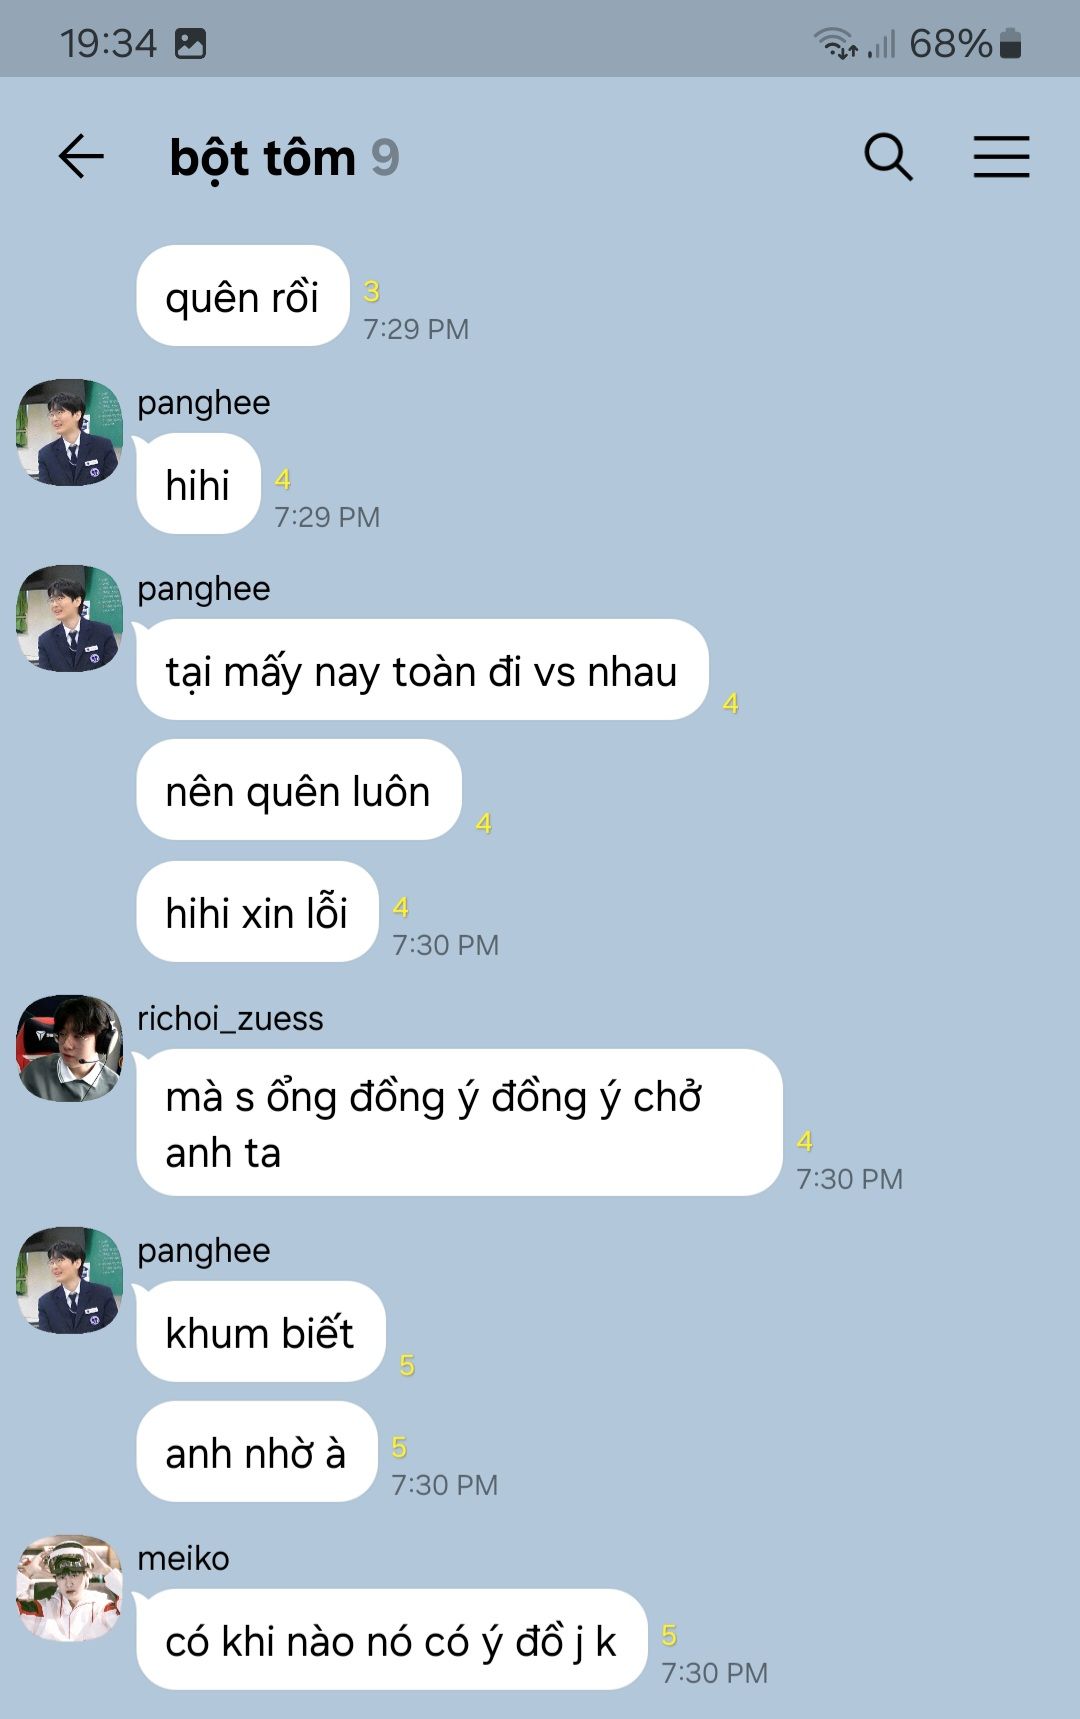
Task: Open meiko's profile avatar
Action: (70, 1588)
